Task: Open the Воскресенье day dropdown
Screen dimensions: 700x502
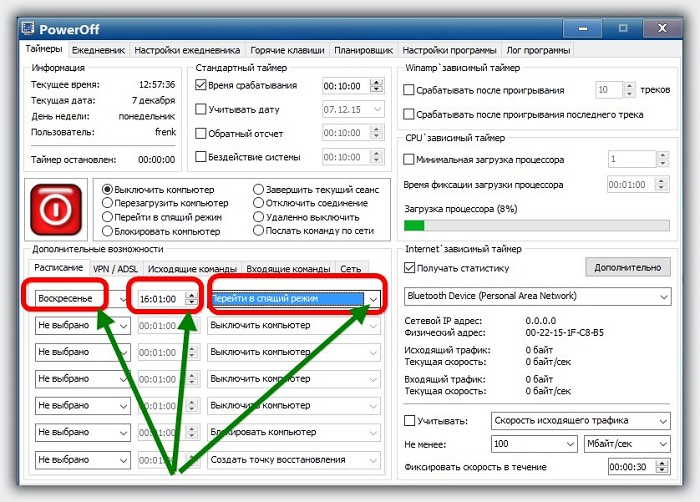Action: click(x=82, y=298)
